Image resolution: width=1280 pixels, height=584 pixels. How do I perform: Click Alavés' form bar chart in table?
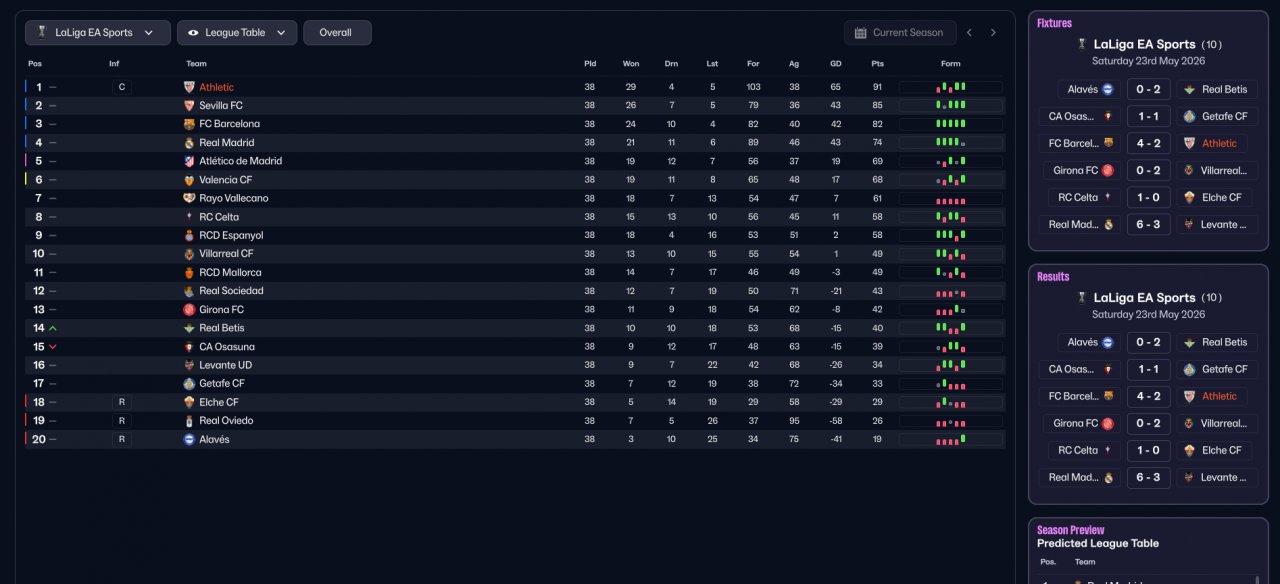(951, 439)
